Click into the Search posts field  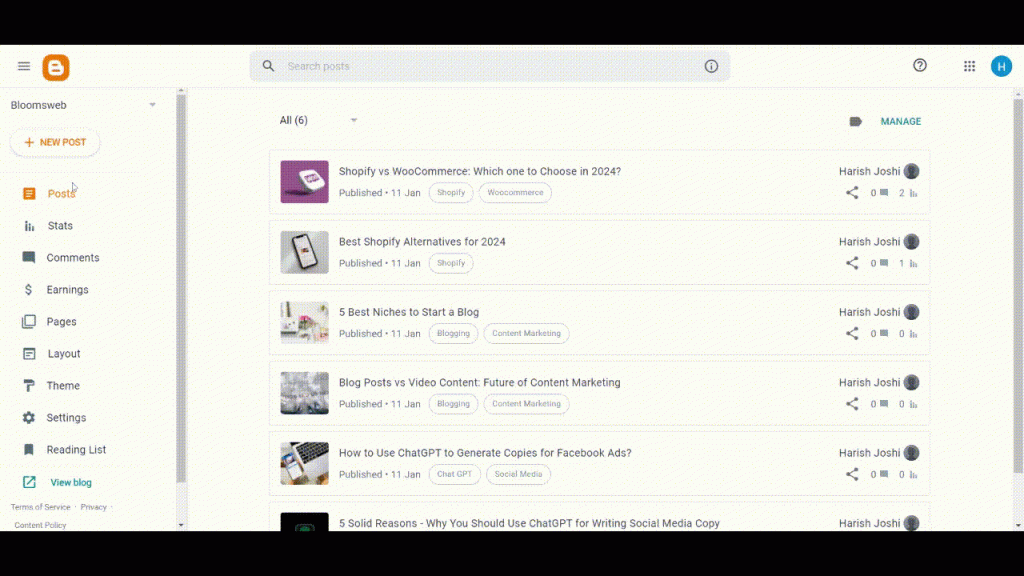490,66
